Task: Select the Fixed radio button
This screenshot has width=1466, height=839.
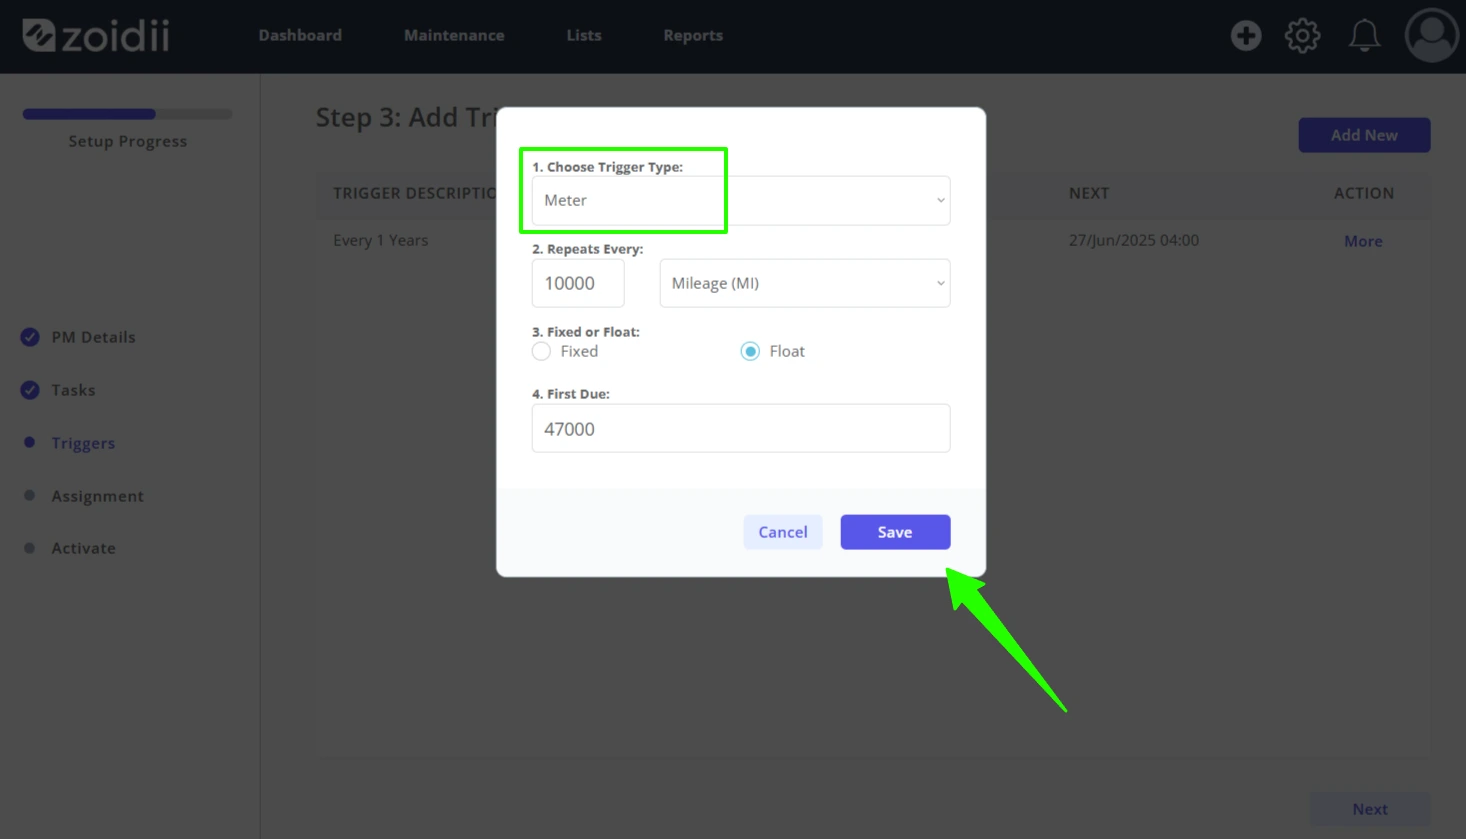Action: coord(541,351)
